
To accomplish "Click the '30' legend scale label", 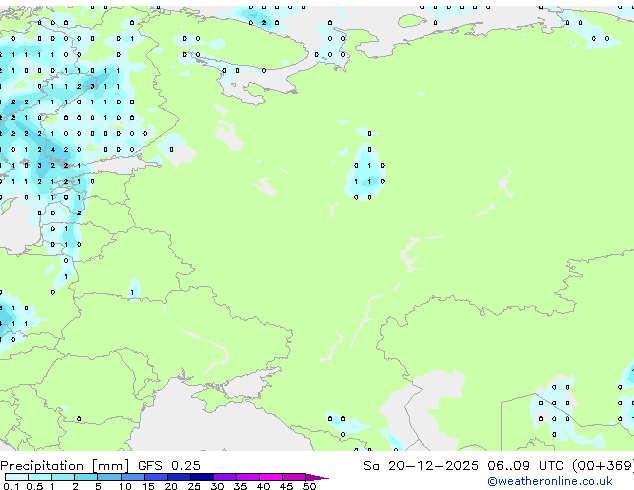I will click(218, 486).
